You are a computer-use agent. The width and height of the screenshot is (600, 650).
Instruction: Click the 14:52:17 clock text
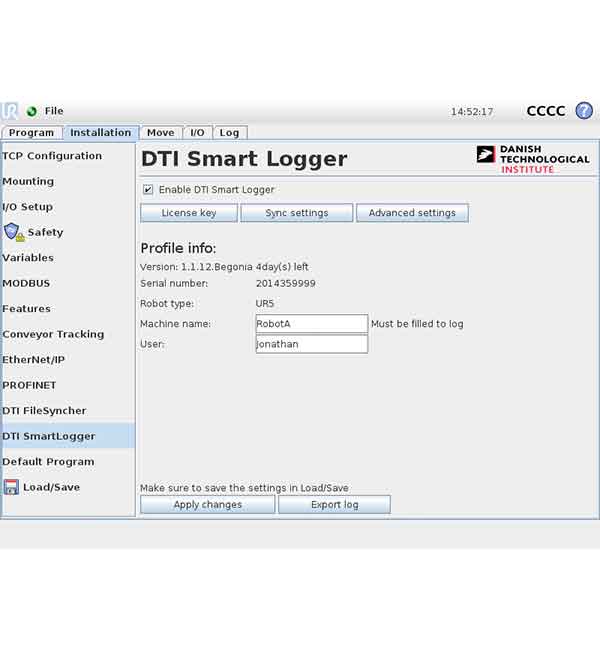pyautogui.click(x=472, y=112)
